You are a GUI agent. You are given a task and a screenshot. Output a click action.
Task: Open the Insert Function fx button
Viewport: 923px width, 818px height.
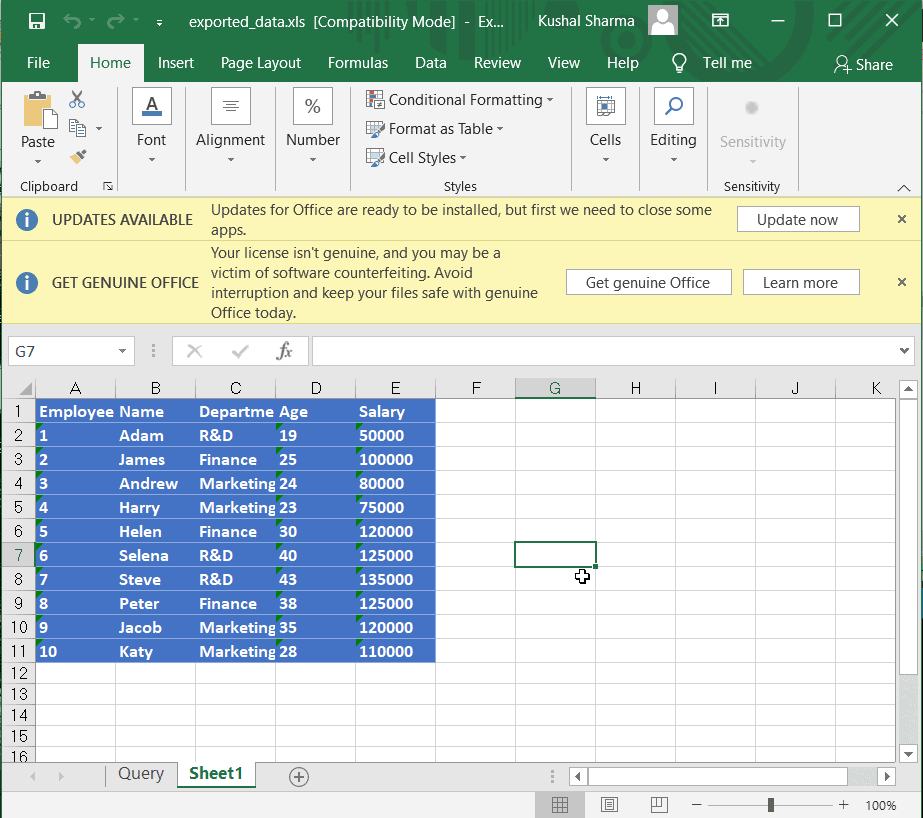click(x=284, y=351)
